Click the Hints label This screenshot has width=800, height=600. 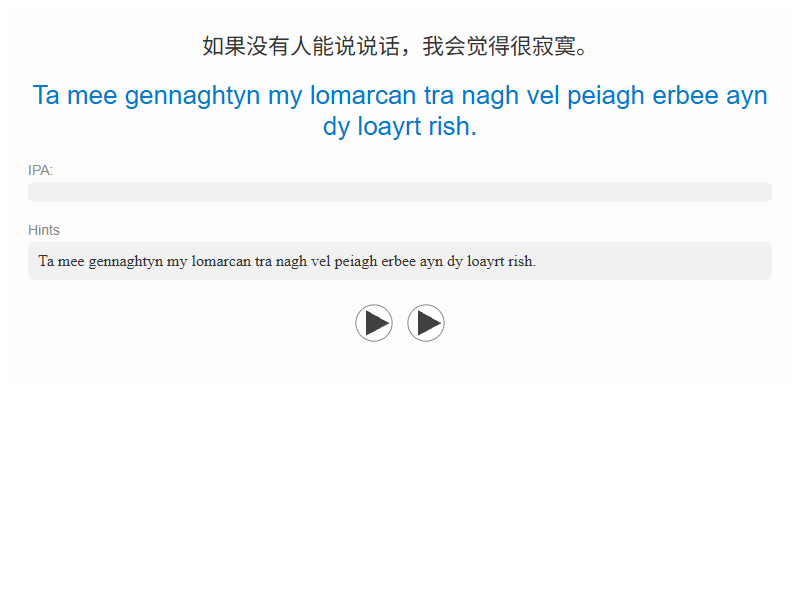44,230
